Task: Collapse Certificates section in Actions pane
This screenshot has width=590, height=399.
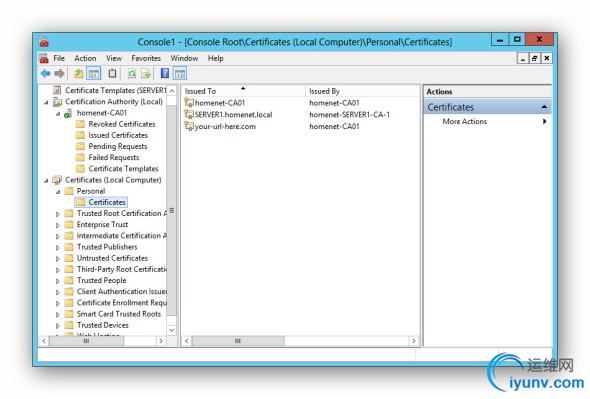Action: tap(544, 107)
